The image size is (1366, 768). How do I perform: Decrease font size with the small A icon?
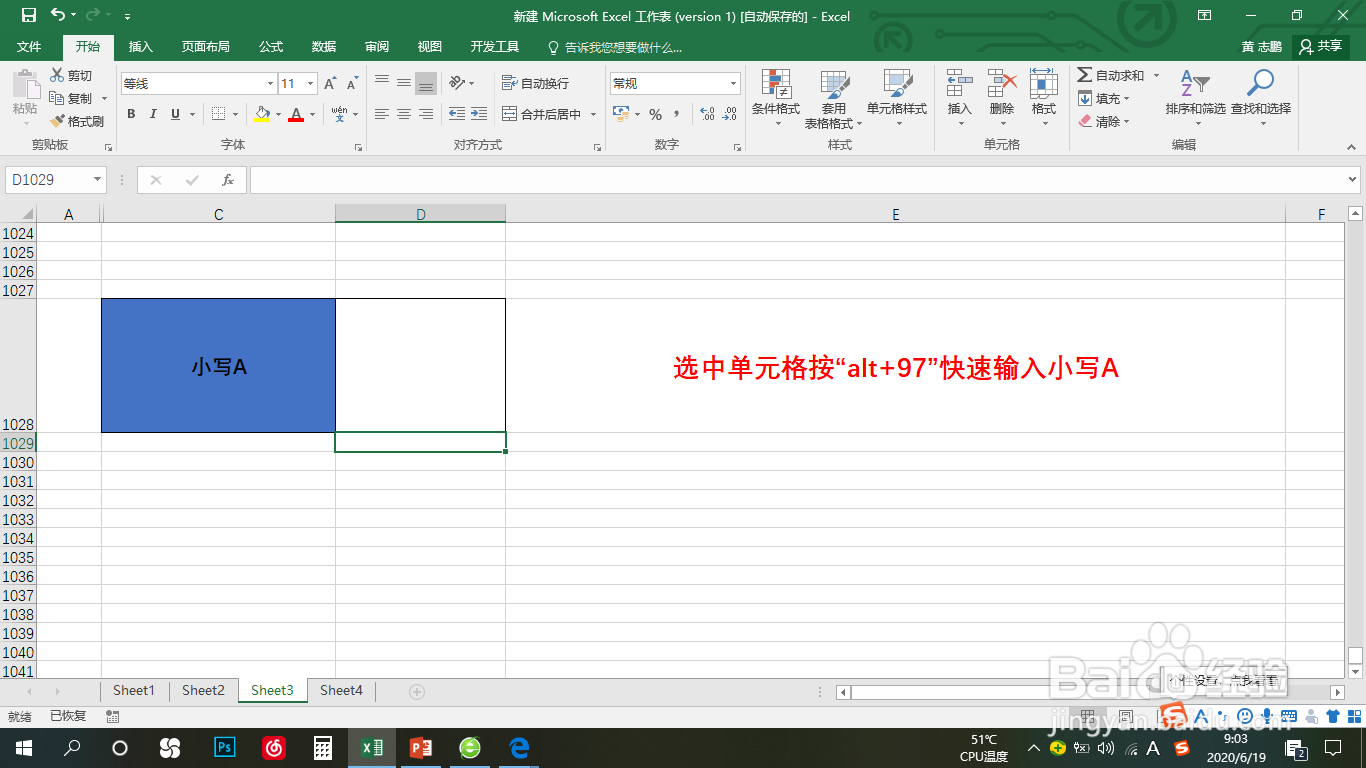[352, 84]
